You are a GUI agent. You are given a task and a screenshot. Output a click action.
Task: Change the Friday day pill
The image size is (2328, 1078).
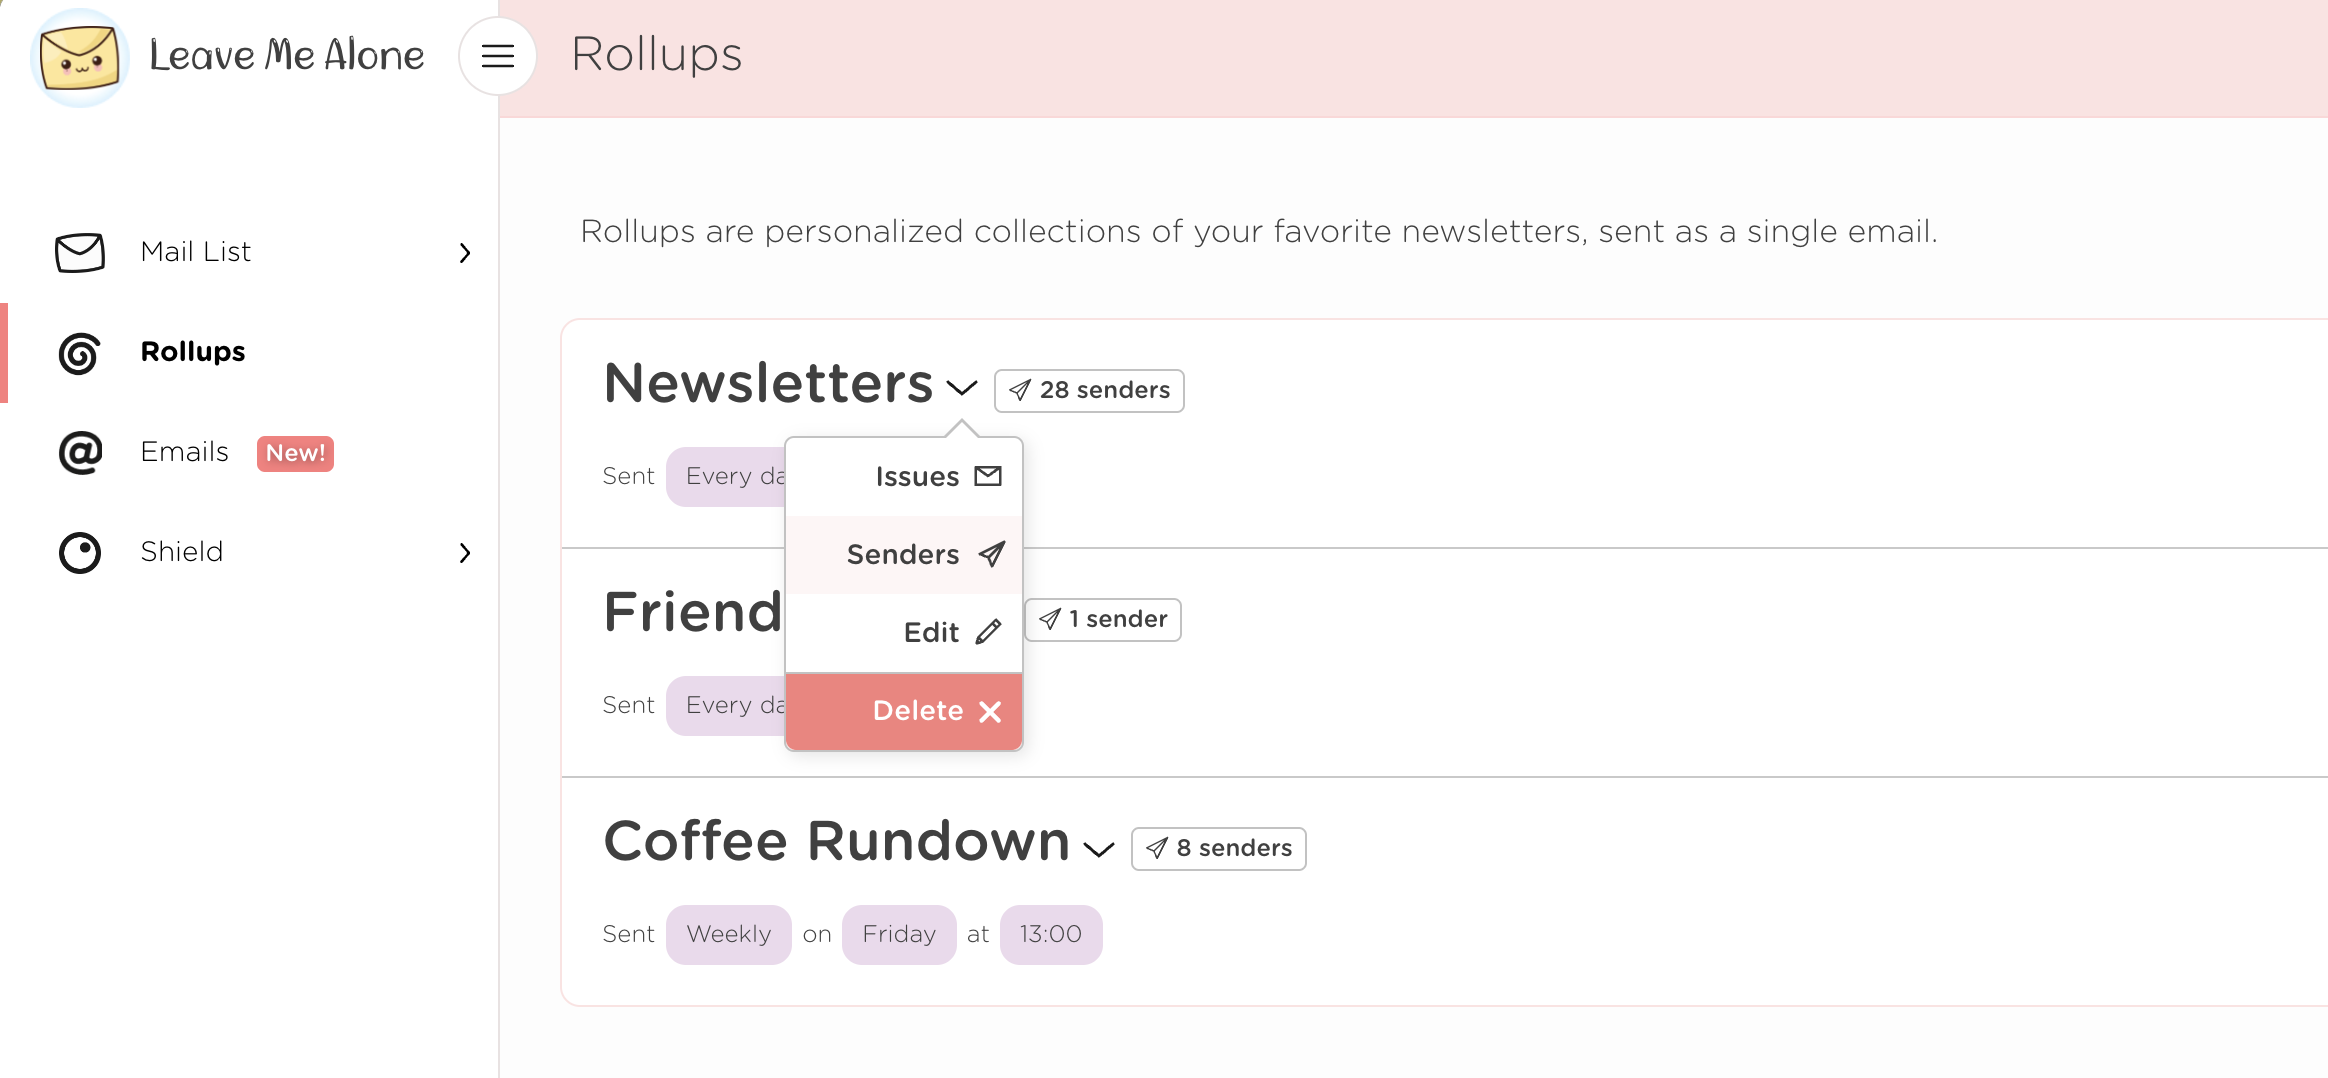pos(898,935)
